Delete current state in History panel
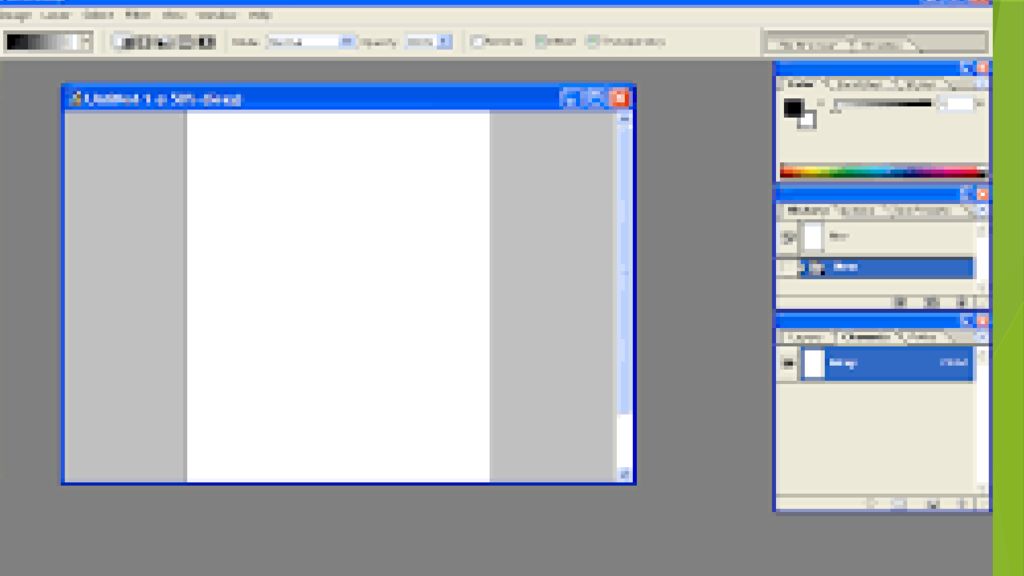This screenshot has width=1024, height=576. coord(963,302)
